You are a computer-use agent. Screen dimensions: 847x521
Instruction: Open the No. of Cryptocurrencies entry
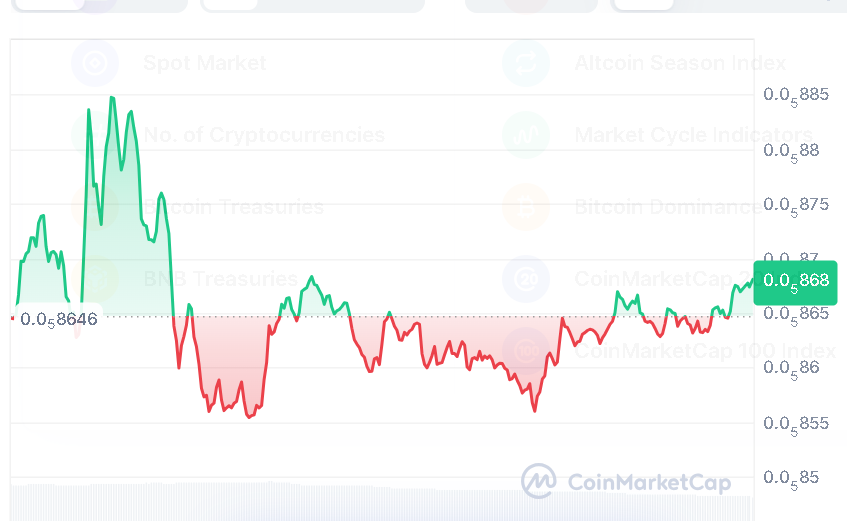click(264, 135)
